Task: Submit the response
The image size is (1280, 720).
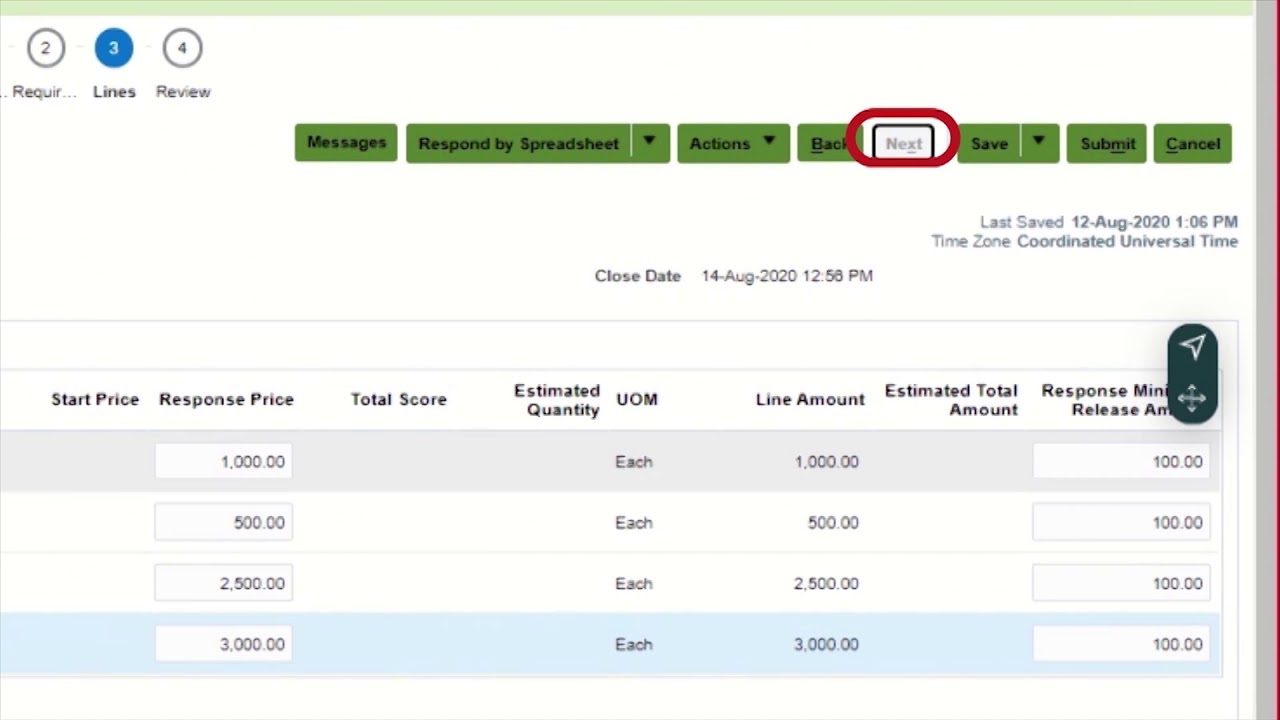Action: point(1107,143)
